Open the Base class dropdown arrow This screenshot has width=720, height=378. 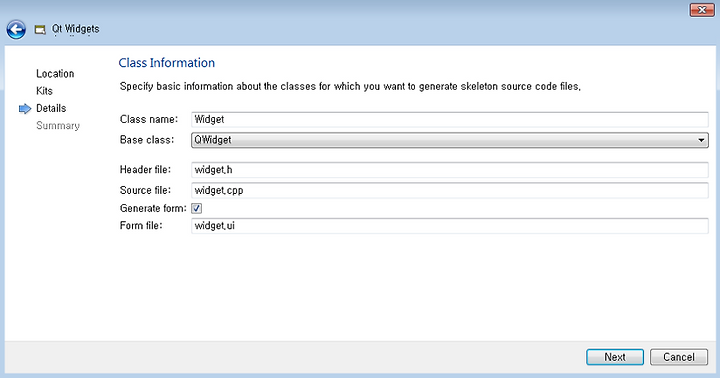click(x=701, y=140)
